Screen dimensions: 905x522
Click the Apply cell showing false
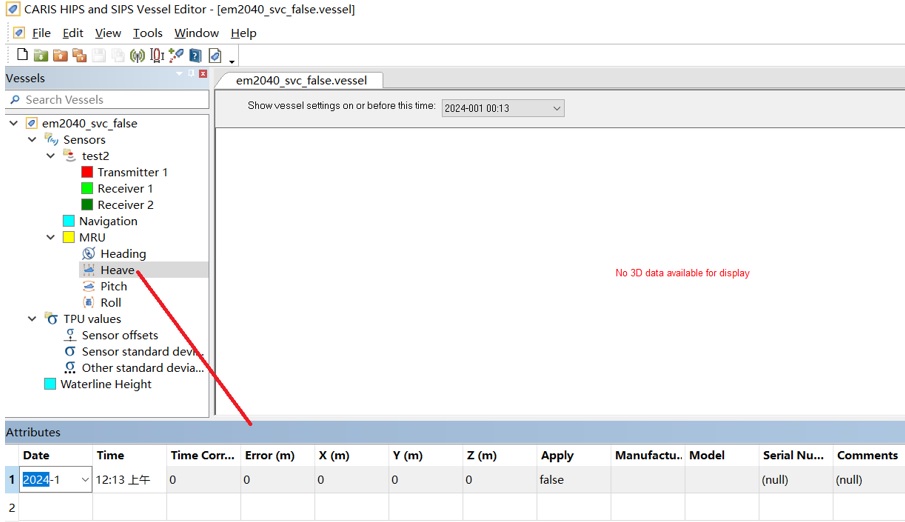(573, 479)
